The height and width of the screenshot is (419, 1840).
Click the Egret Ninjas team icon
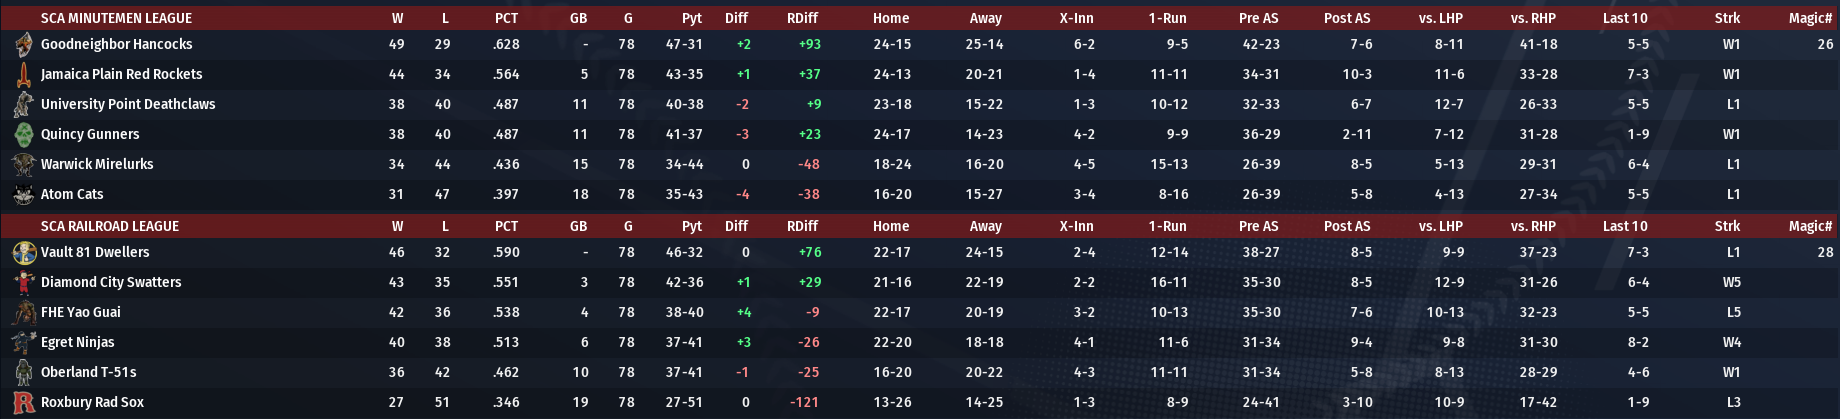(24, 342)
